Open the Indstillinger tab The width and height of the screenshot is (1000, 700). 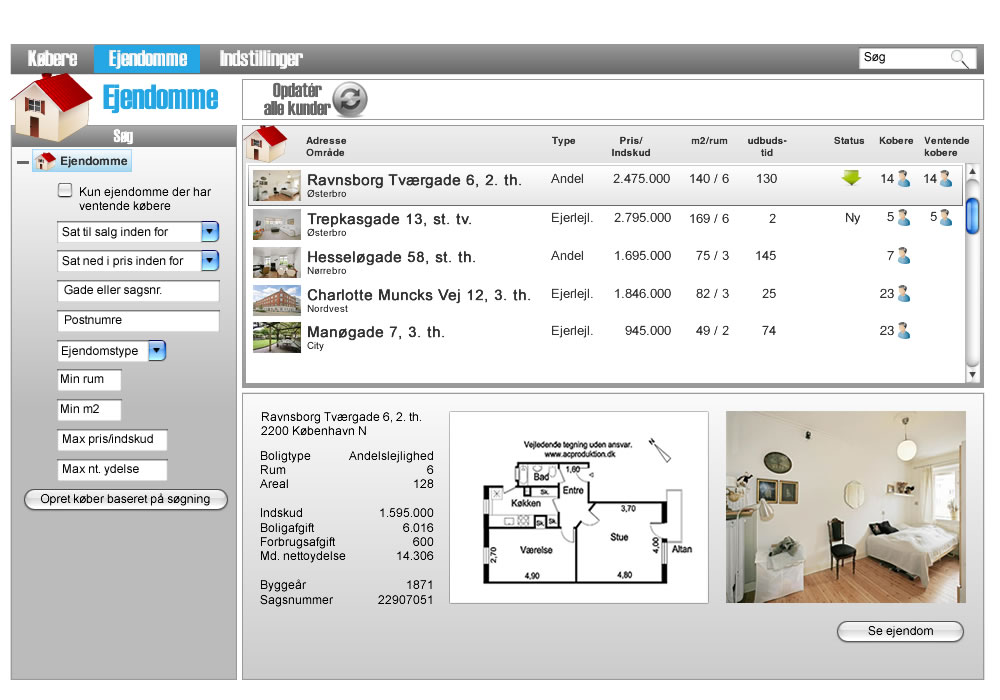click(261, 59)
